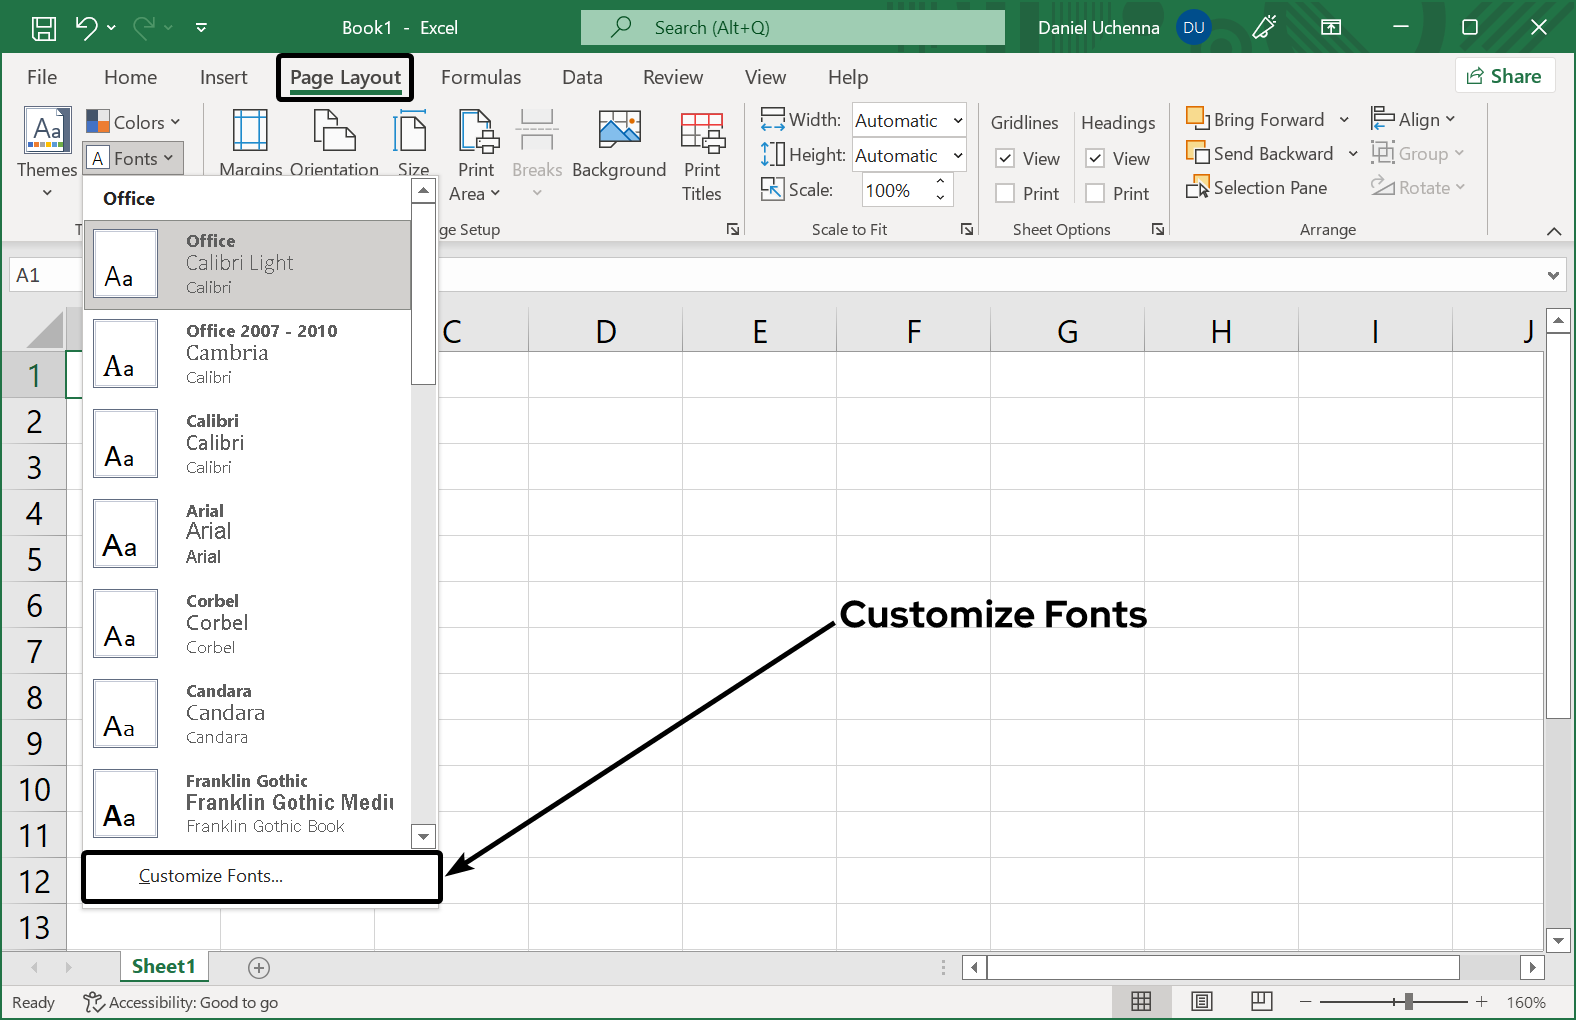Open Ribbon Display Options icon
1576x1020 pixels.
pos(1331,28)
